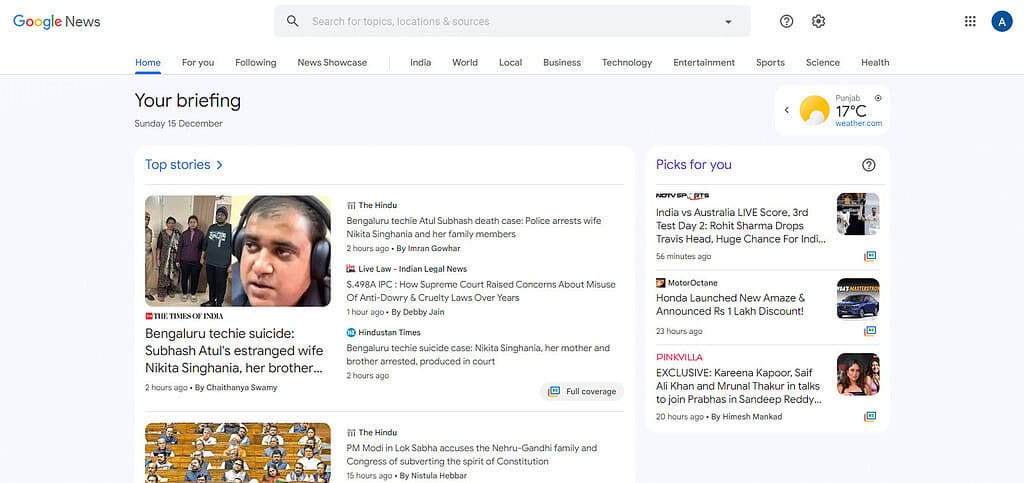Open PM Modi in Lok Sabha article
This screenshot has width=1024, height=483.
[472, 454]
